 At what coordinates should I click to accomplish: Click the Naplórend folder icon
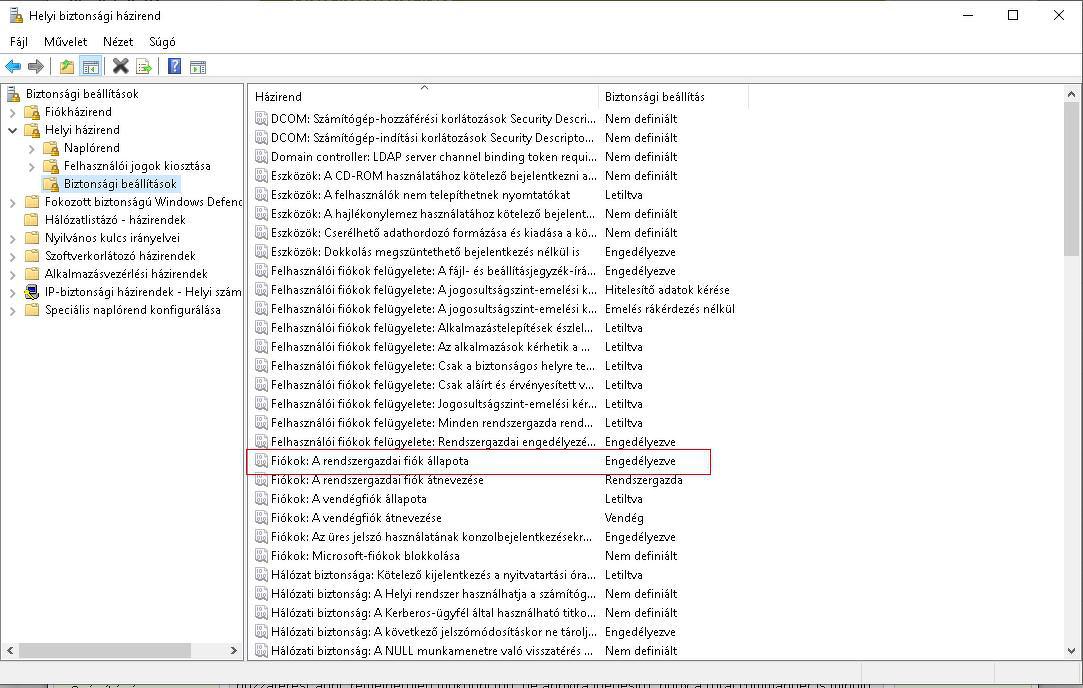[51, 147]
